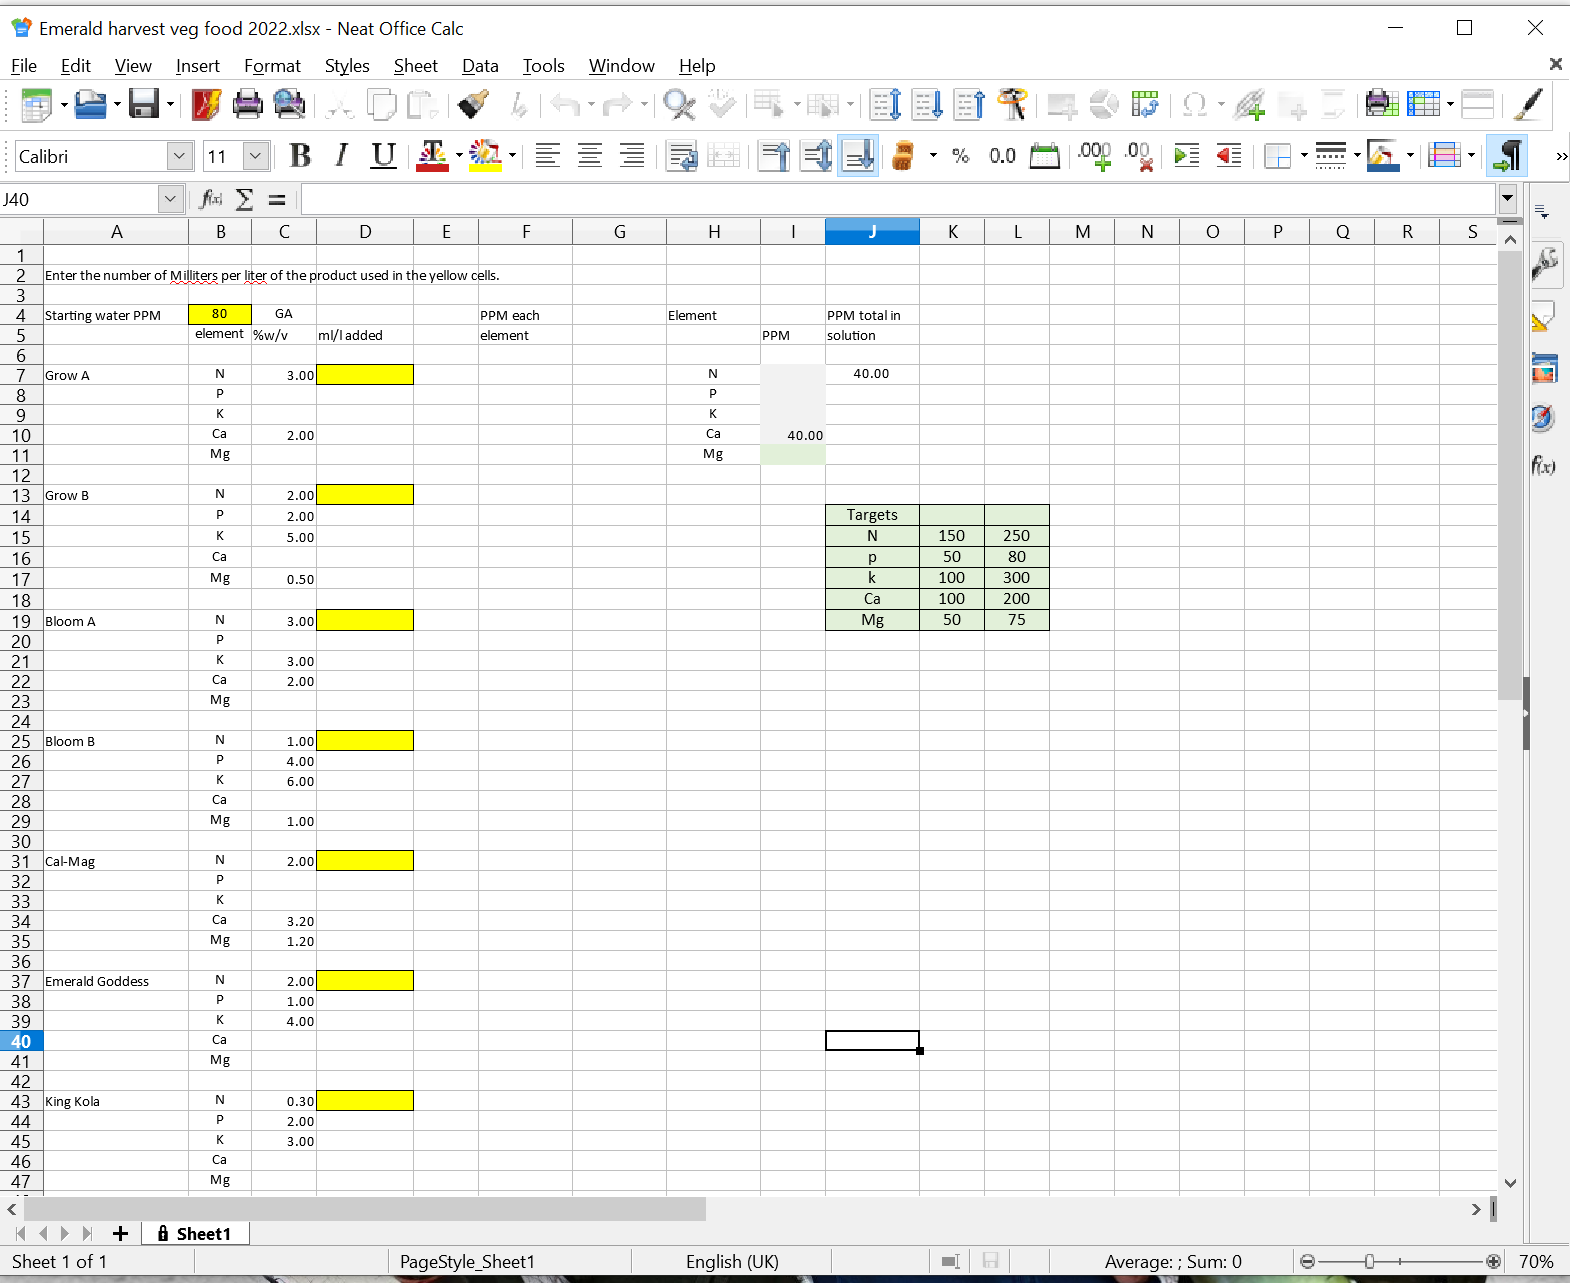Align text left
The image size is (1570, 1283).
coord(548,156)
